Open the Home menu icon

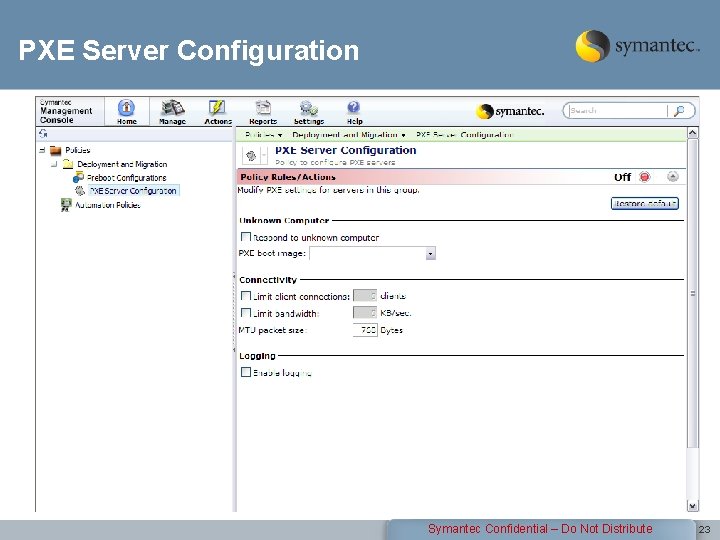[126, 108]
